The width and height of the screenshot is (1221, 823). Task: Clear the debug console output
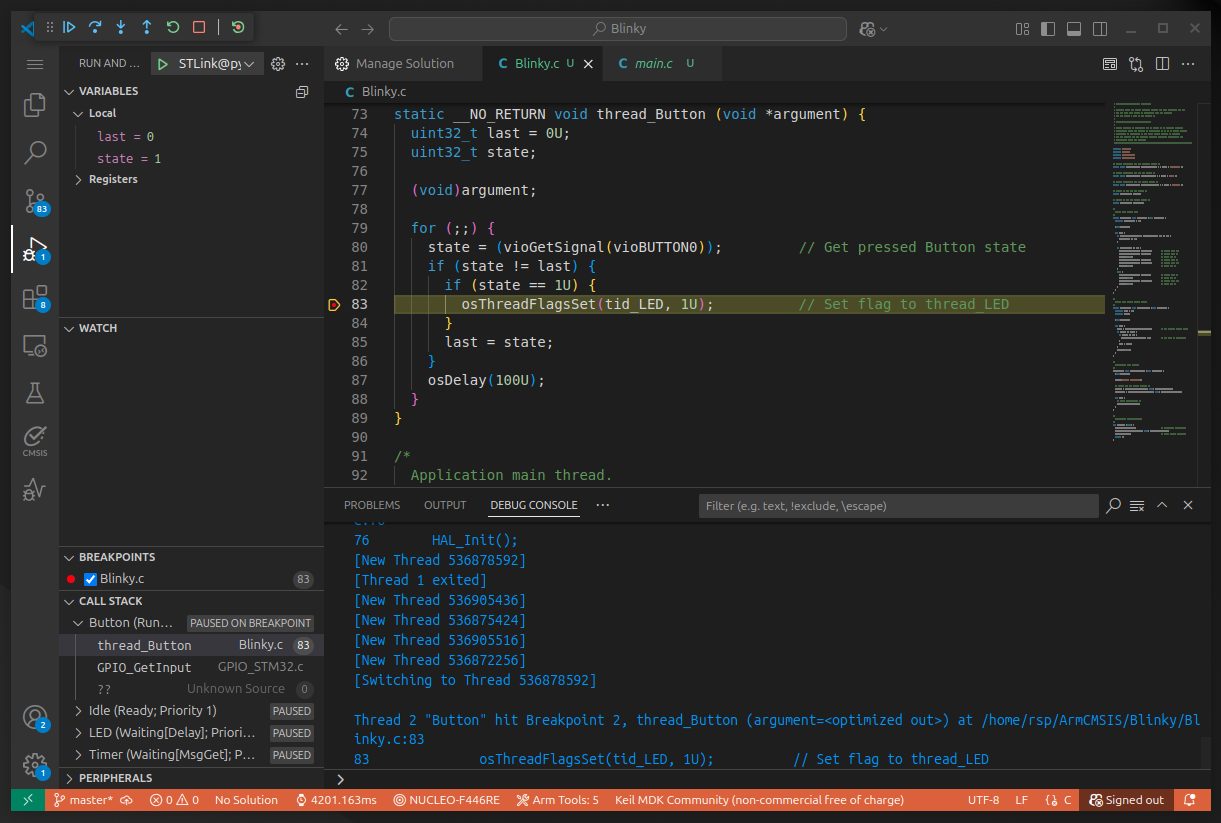[x=1137, y=506]
